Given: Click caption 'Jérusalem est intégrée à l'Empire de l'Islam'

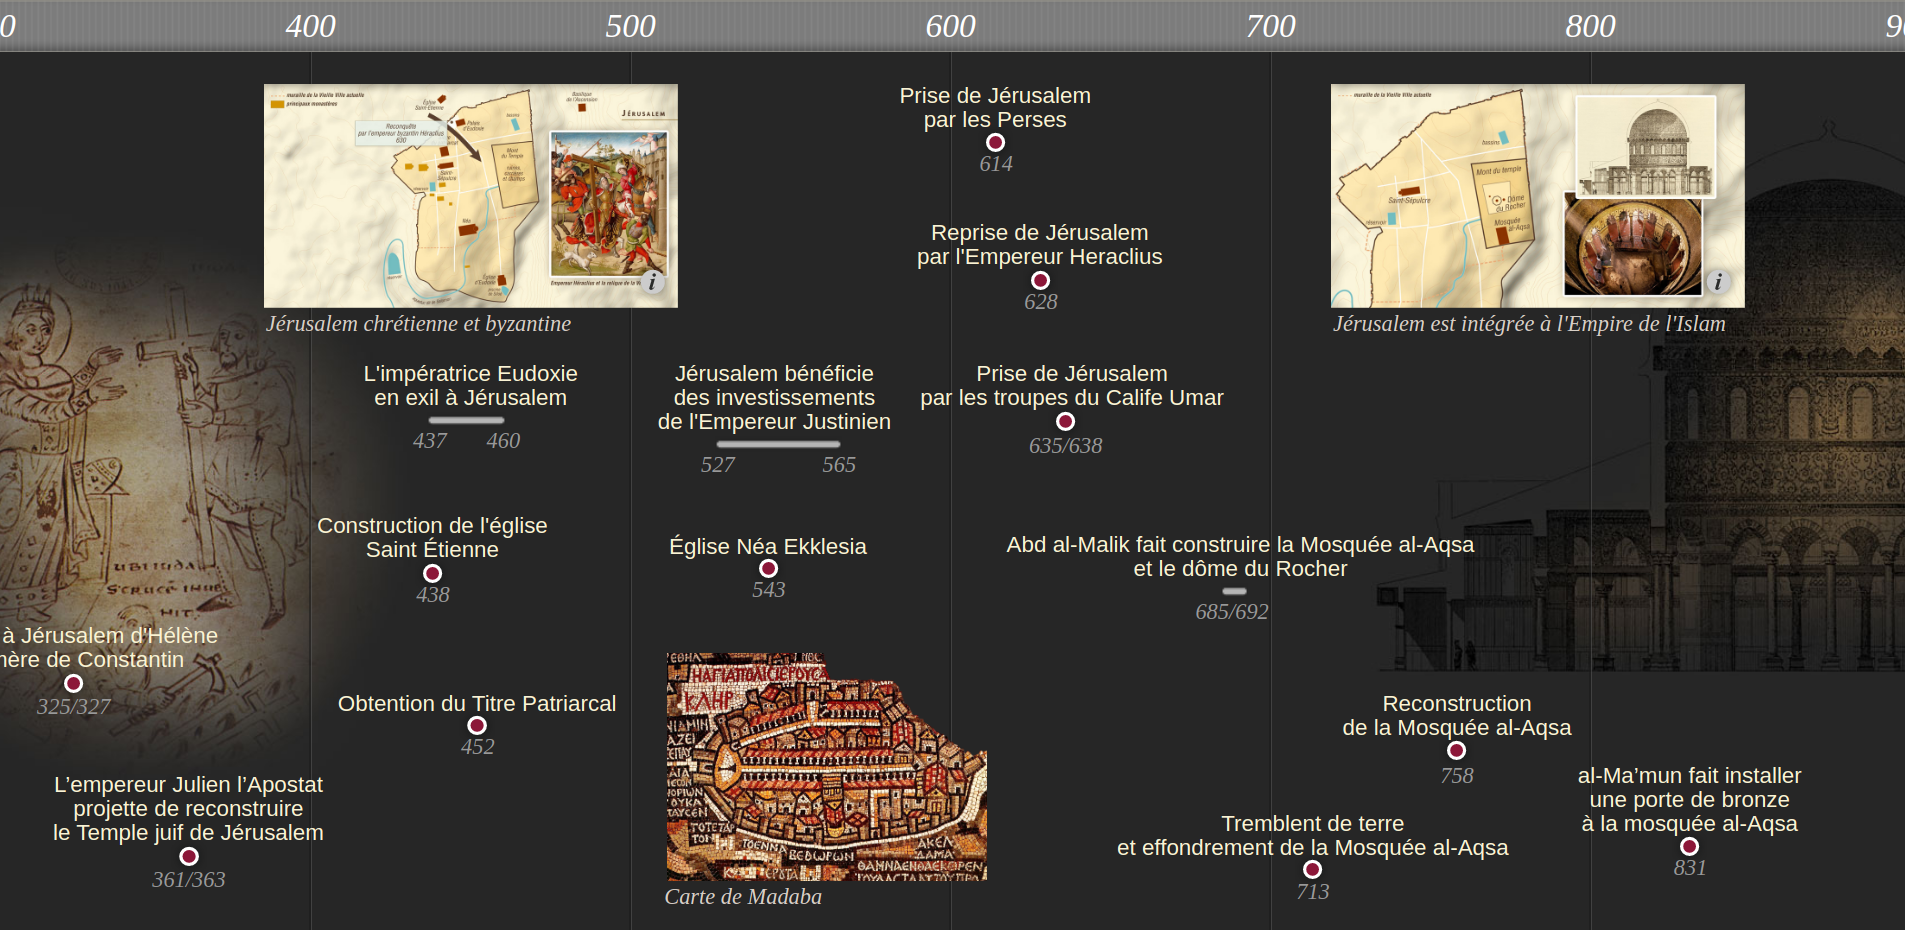Looking at the screenshot, I should click(x=1530, y=324).
